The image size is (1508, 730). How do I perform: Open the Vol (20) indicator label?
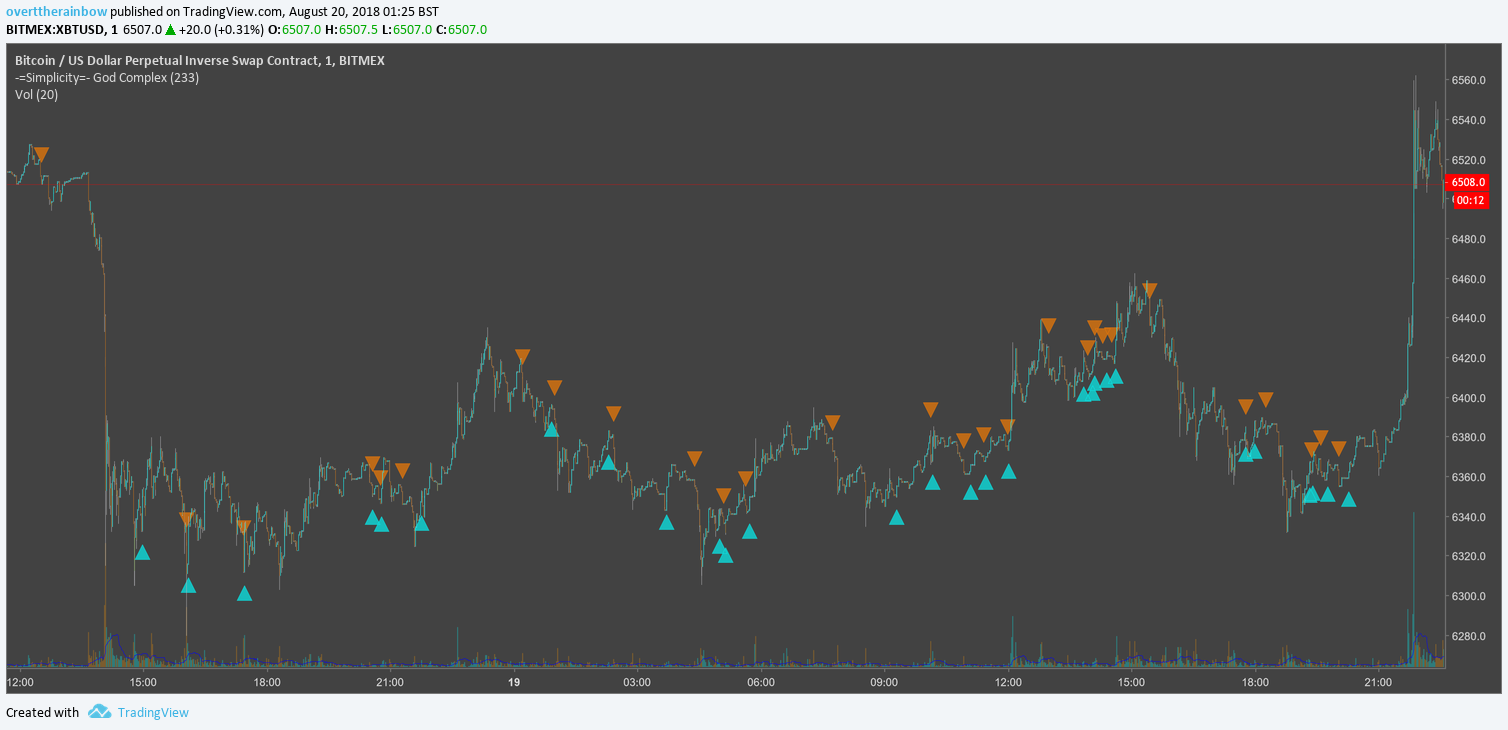coord(36,95)
